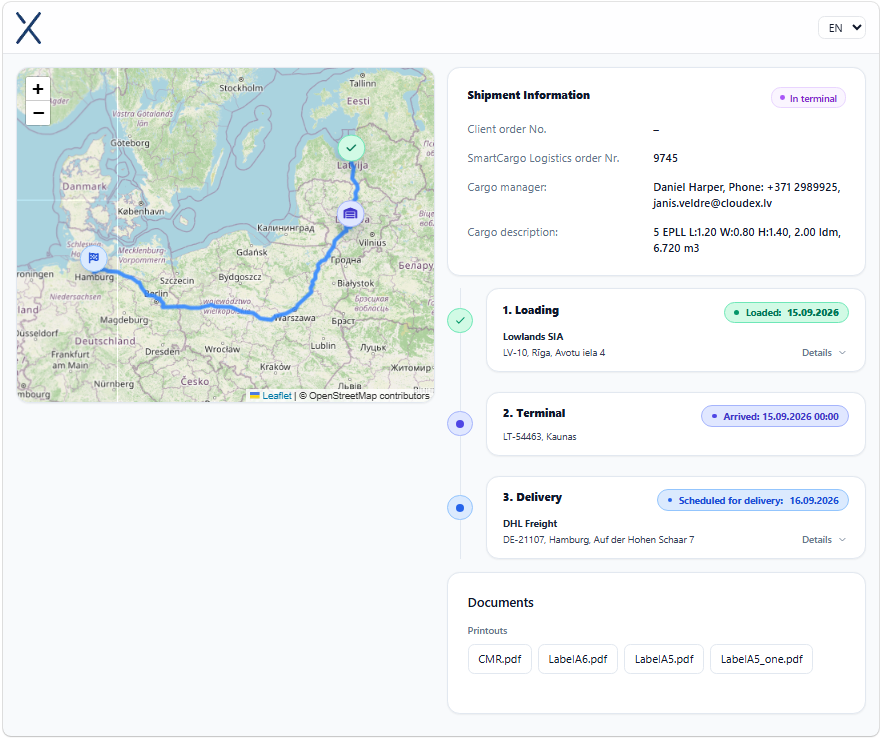The width and height of the screenshot is (883, 739).
Task: Open the Leaflet link on the map
Action: (x=277, y=396)
